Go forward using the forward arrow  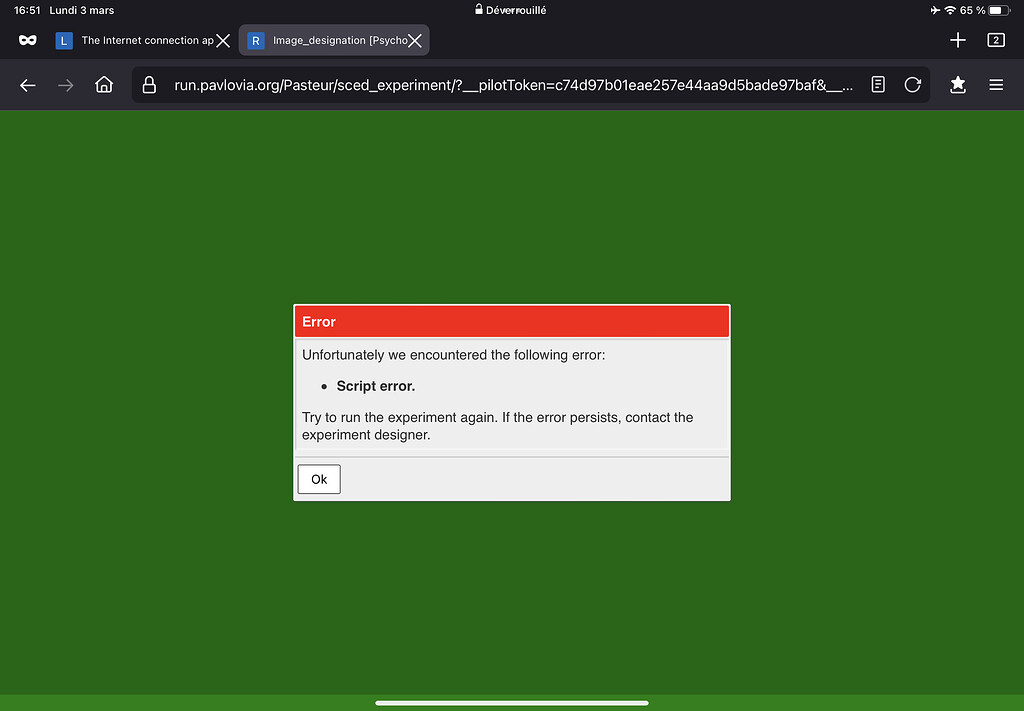click(x=65, y=85)
